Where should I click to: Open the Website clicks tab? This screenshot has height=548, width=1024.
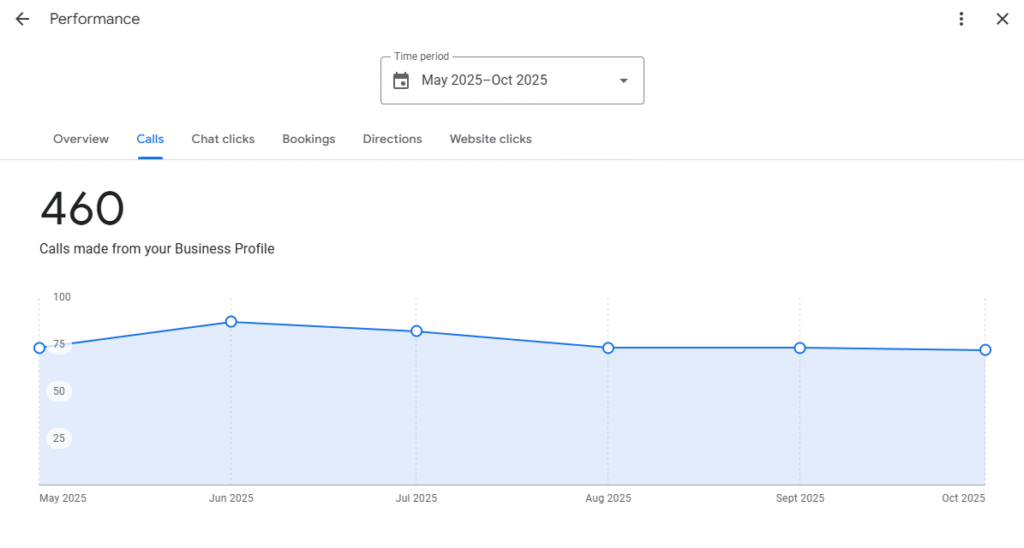[x=490, y=139]
